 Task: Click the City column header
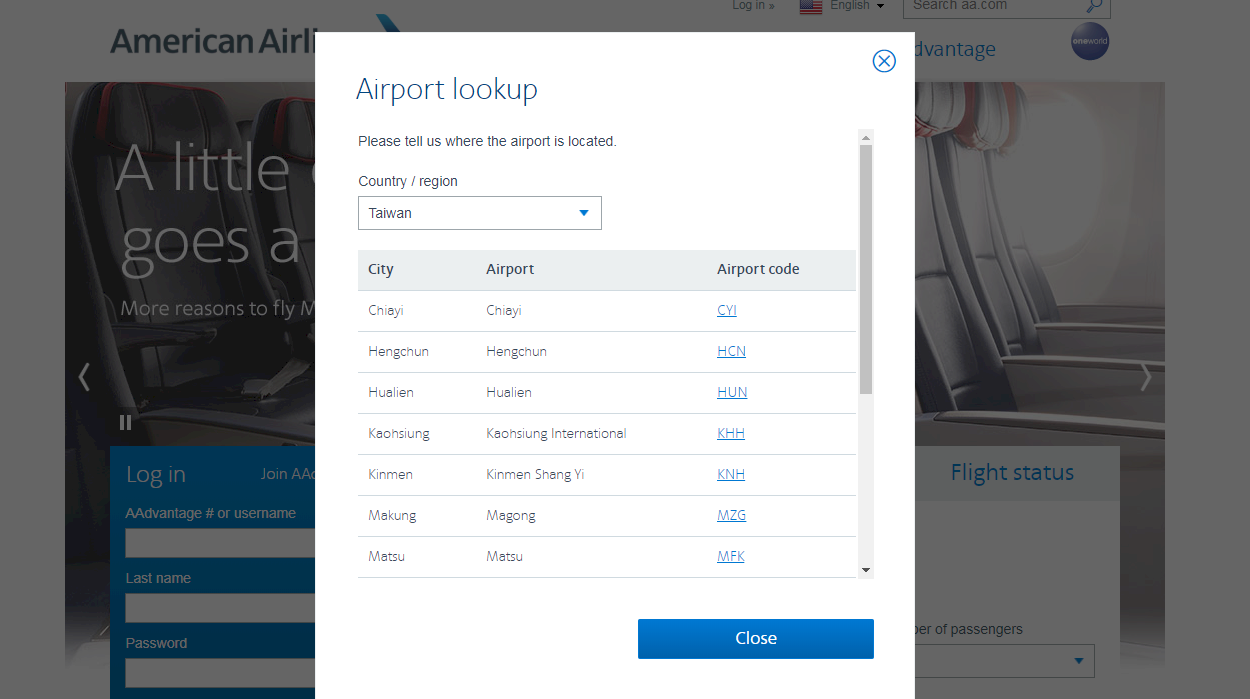[x=381, y=269]
